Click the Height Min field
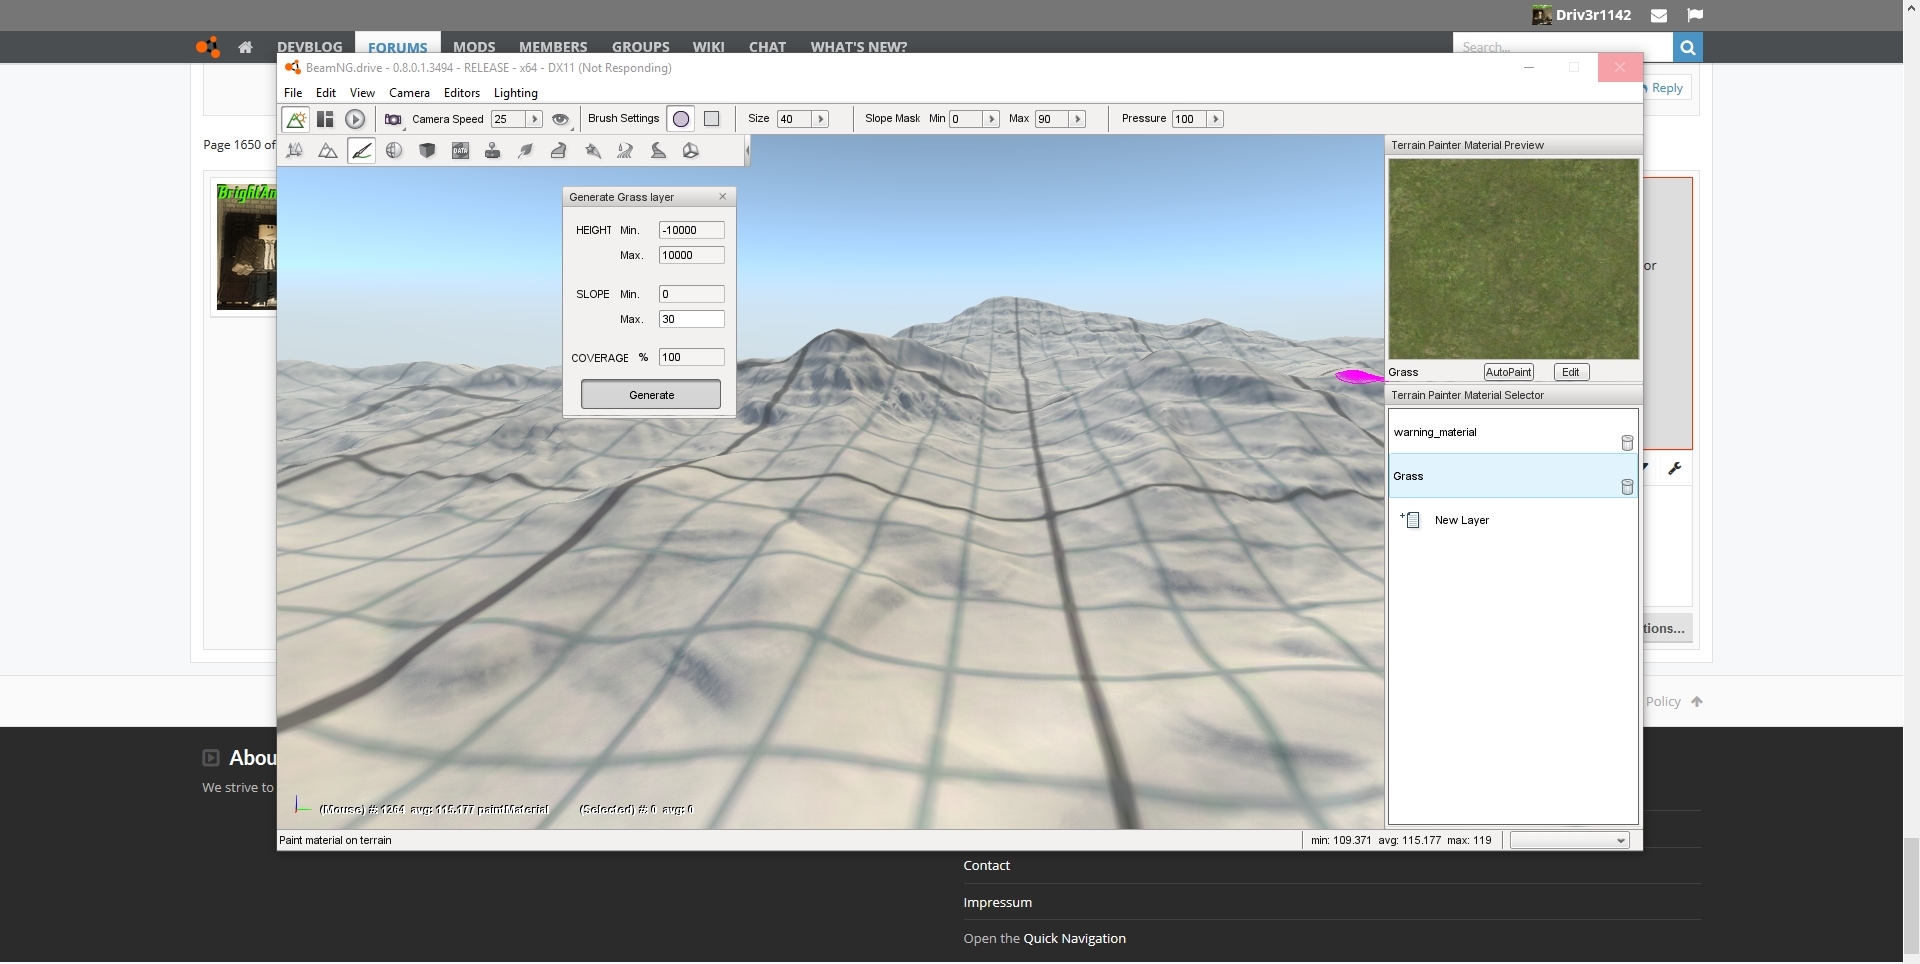Viewport: 1920px width, 964px height. coord(691,230)
